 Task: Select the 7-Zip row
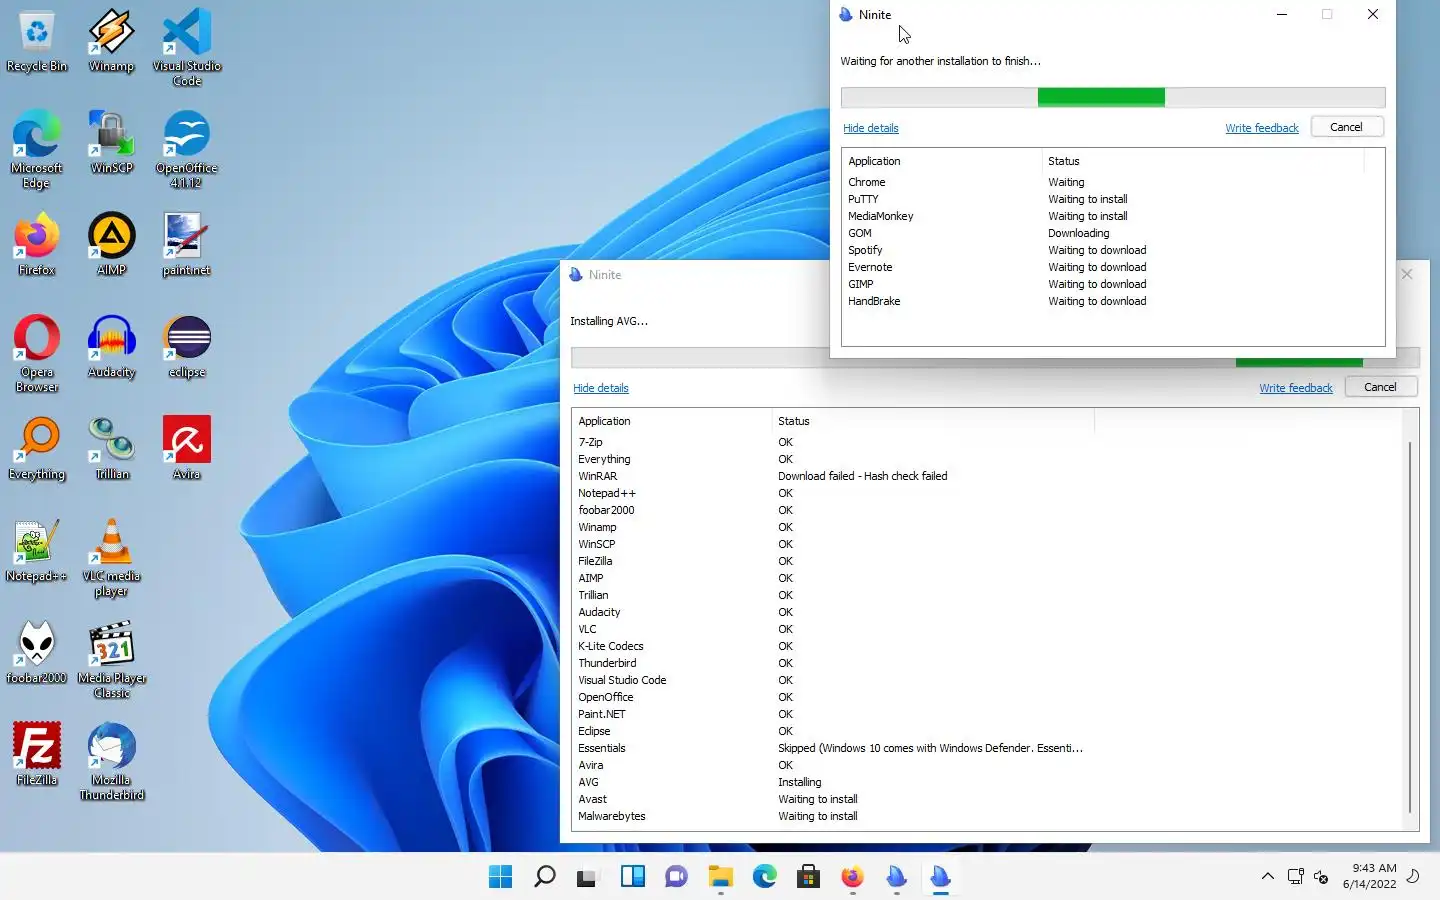pyautogui.click(x=987, y=442)
